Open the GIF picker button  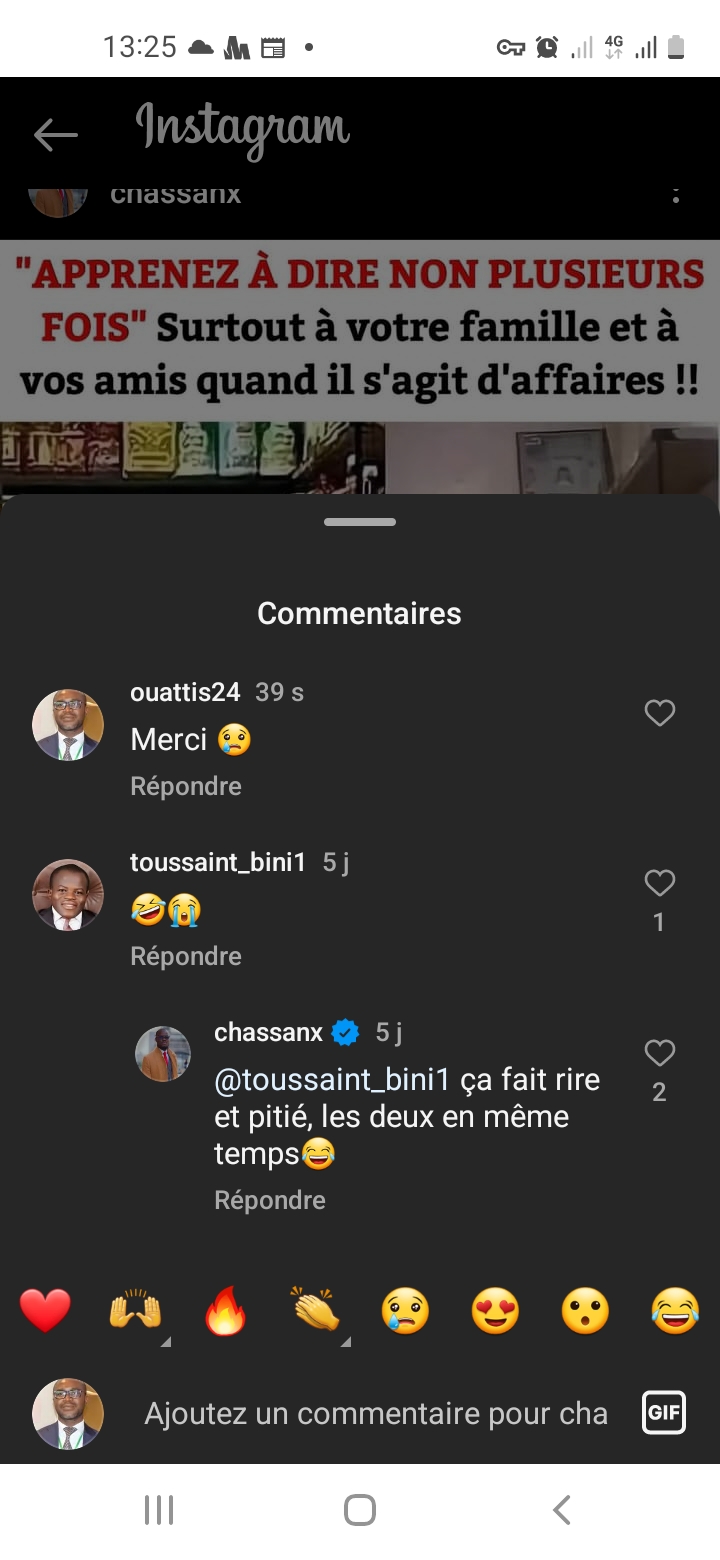(664, 1413)
